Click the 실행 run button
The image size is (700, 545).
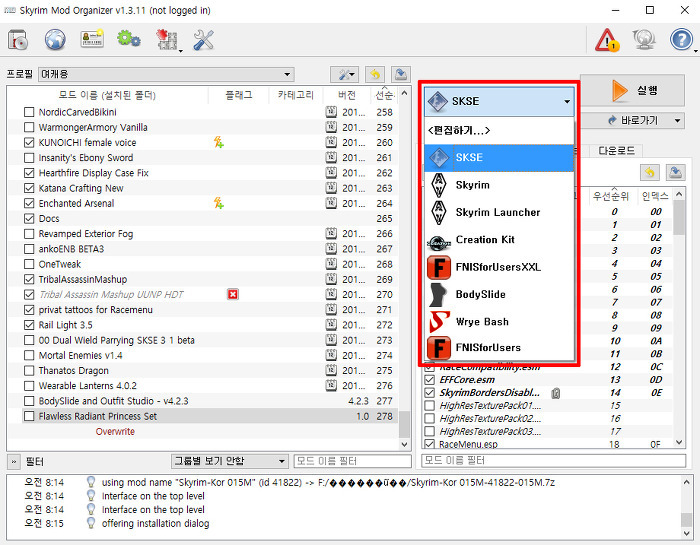(632, 91)
